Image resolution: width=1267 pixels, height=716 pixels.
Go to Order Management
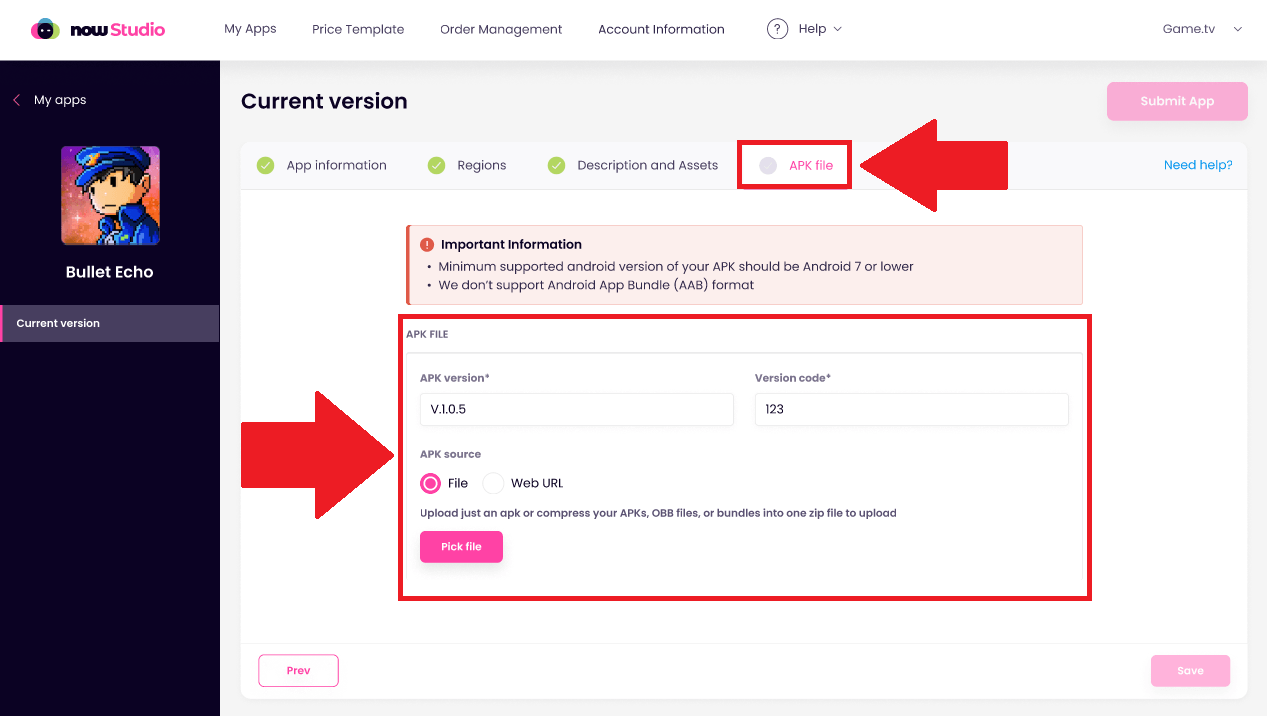[x=501, y=29]
